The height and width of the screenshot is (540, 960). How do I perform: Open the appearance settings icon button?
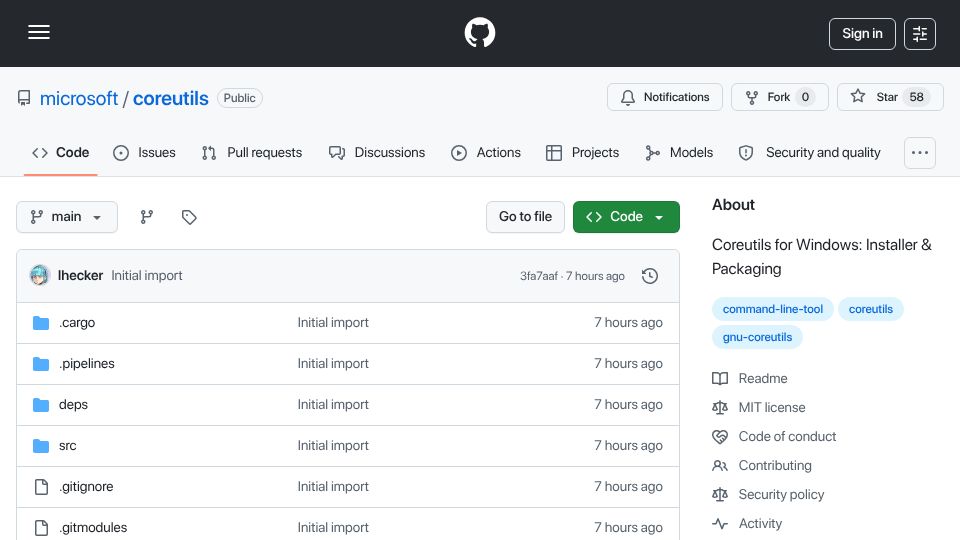920,34
